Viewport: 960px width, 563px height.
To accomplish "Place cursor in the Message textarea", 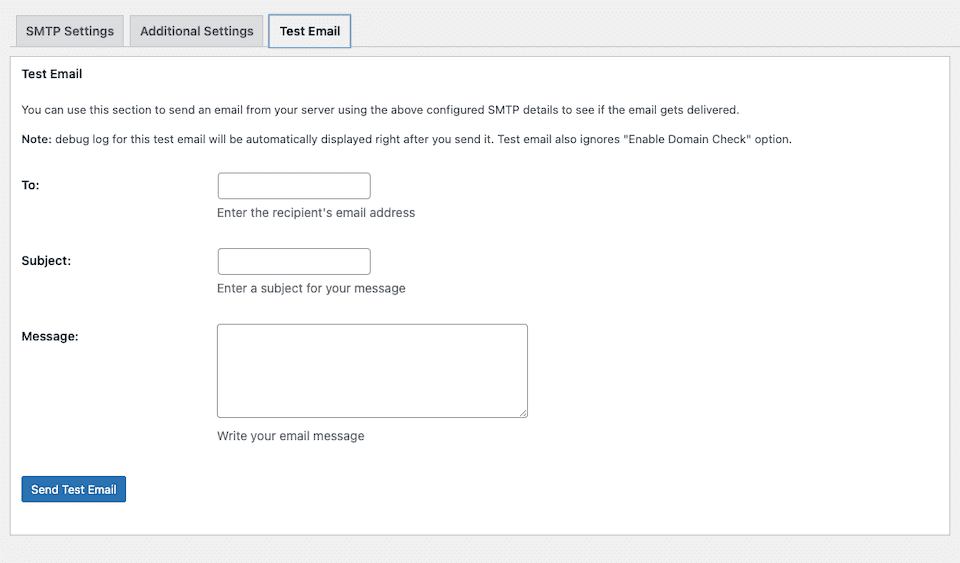I will (372, 370).
